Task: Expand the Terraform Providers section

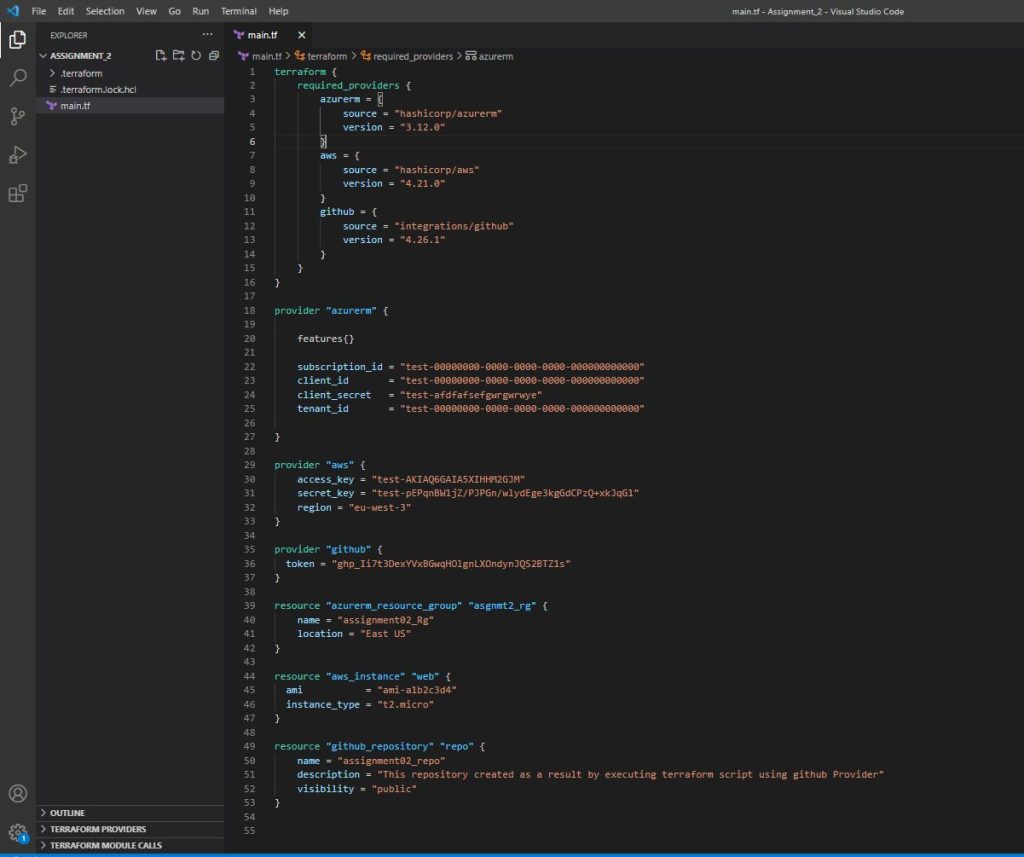Action: tap(97, 829)
